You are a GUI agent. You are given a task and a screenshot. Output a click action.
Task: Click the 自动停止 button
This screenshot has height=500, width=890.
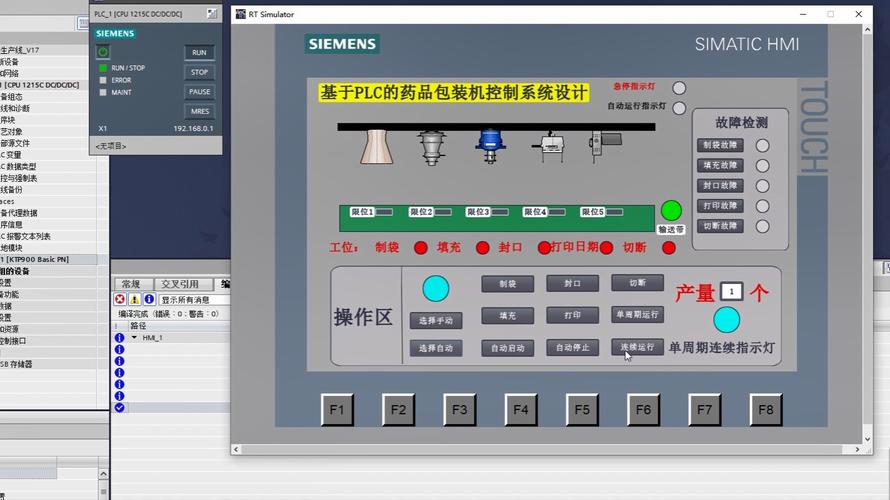(x=572, y=347)
